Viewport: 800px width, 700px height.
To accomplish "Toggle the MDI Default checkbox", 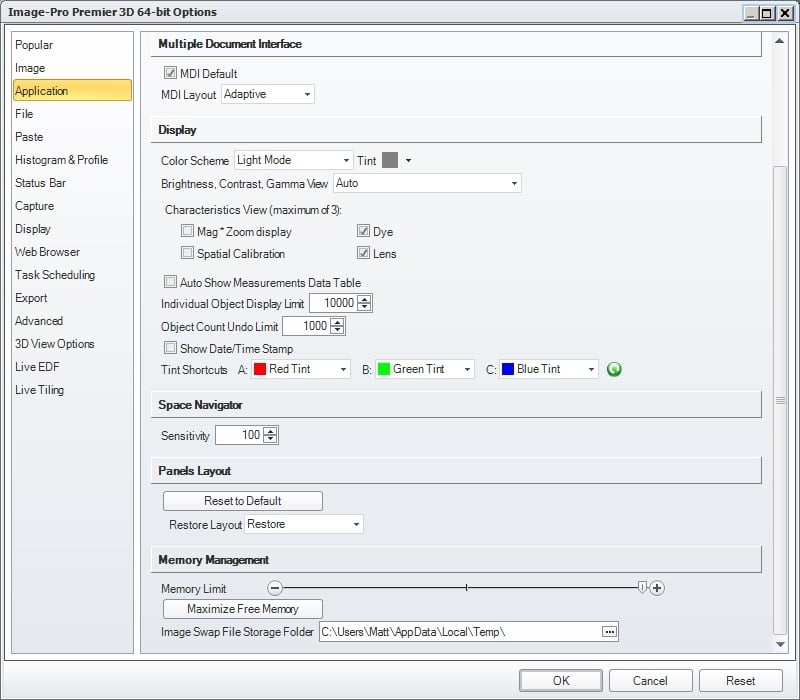I will 170,73.
